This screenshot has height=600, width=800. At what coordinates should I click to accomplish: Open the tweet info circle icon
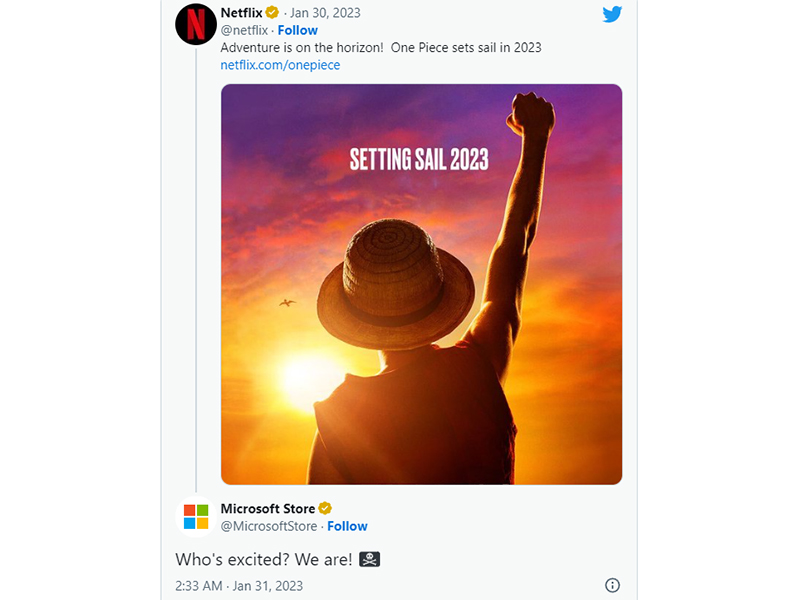(x=612, y=585)
